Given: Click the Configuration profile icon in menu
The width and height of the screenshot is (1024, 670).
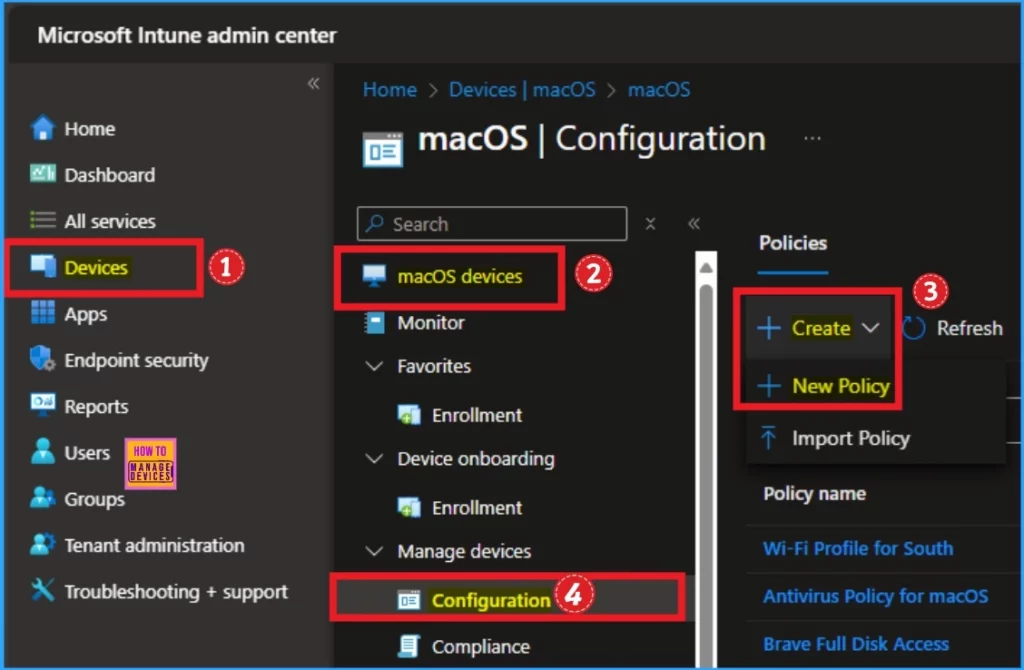Looking at the screenshot, I should pyautogui.click(x=409, y=600).
